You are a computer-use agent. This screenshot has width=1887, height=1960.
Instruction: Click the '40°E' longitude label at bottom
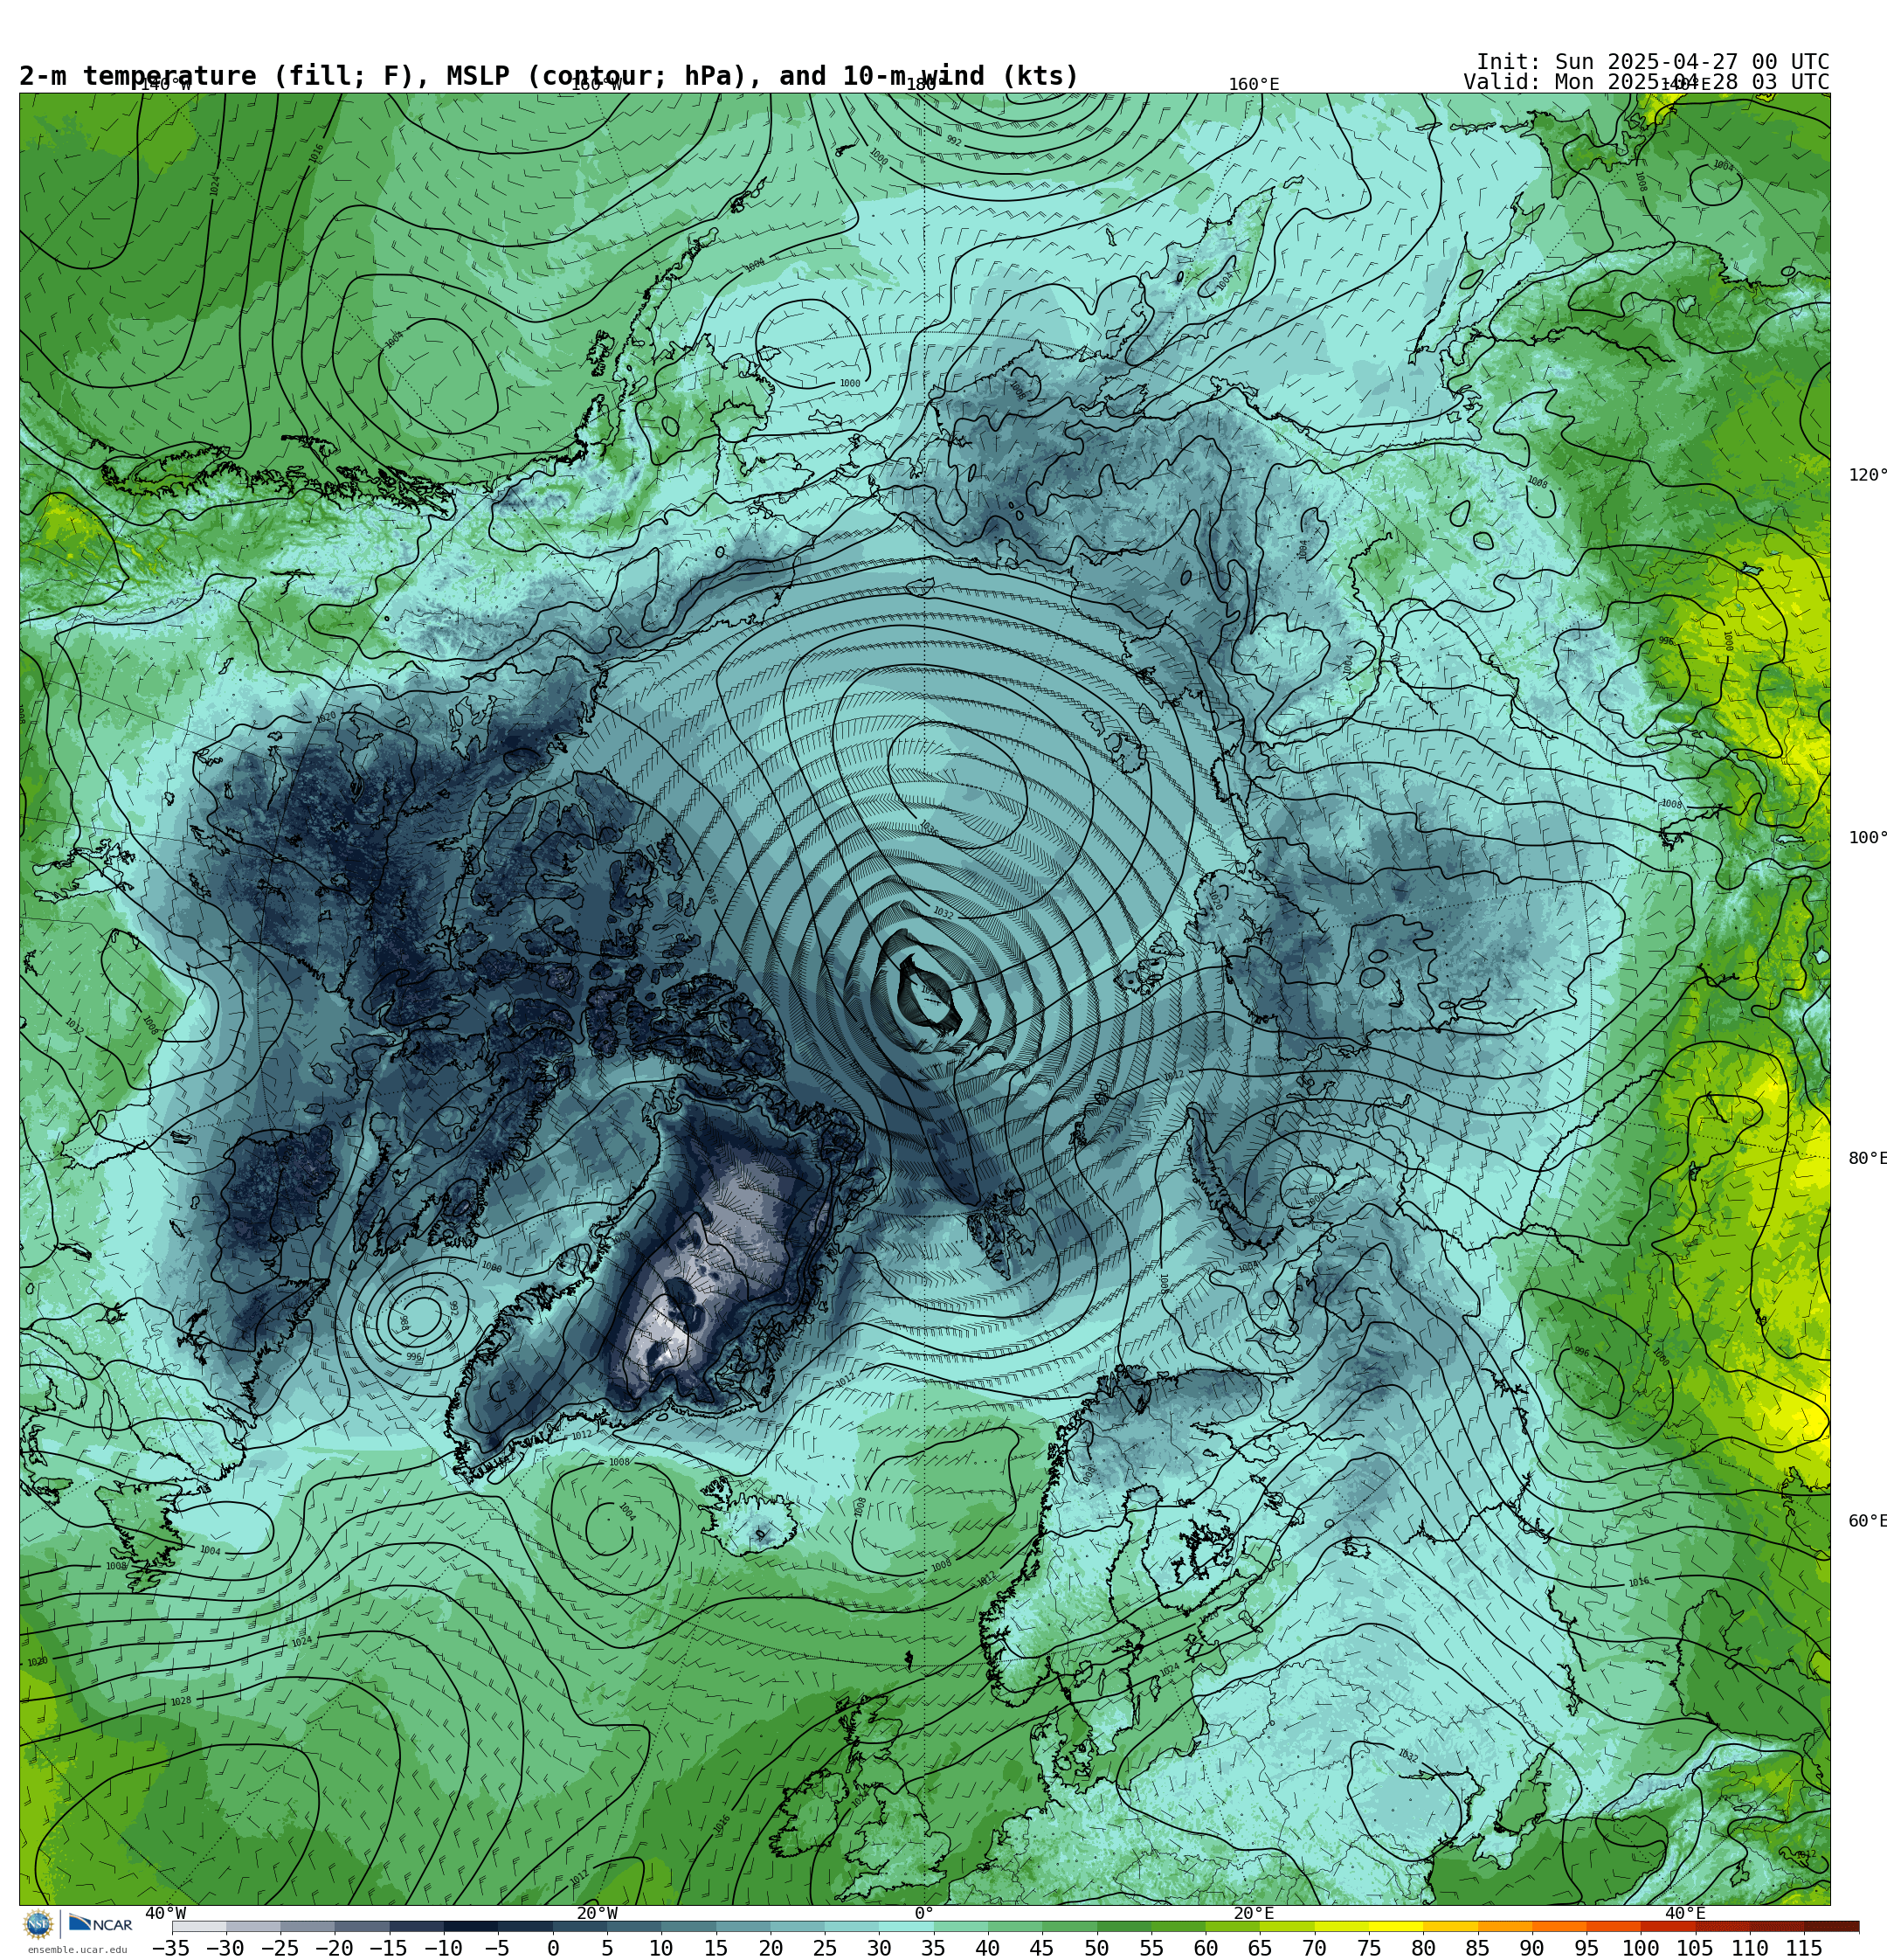click(1685, 1913)
